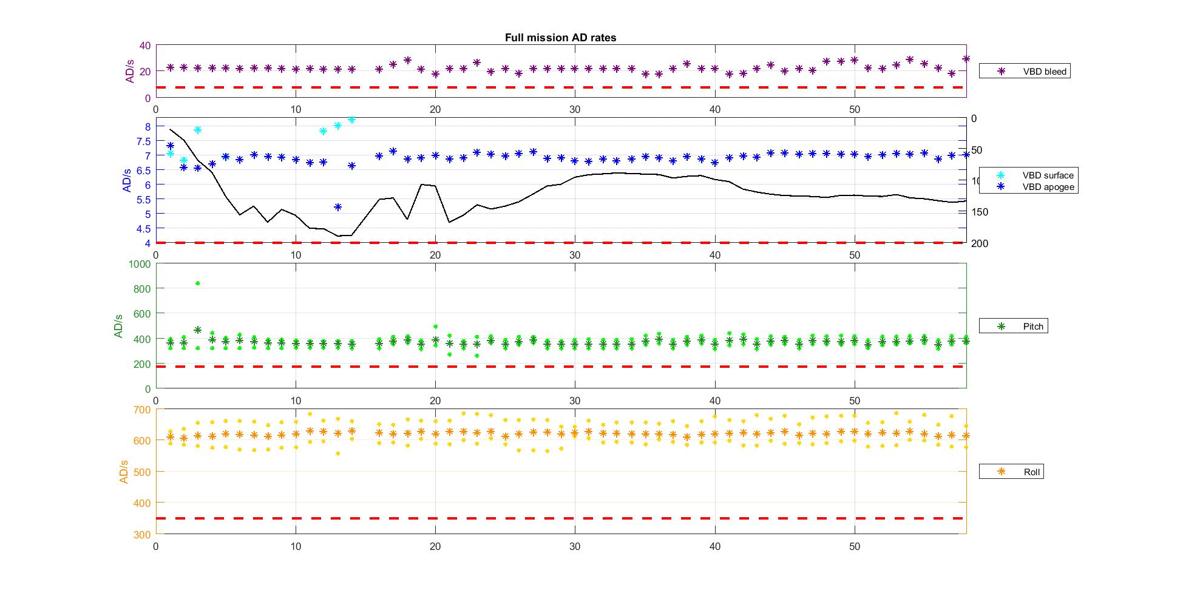
Task: Click the 1000 tick label on Pitch axis
Action: [139, 264]
